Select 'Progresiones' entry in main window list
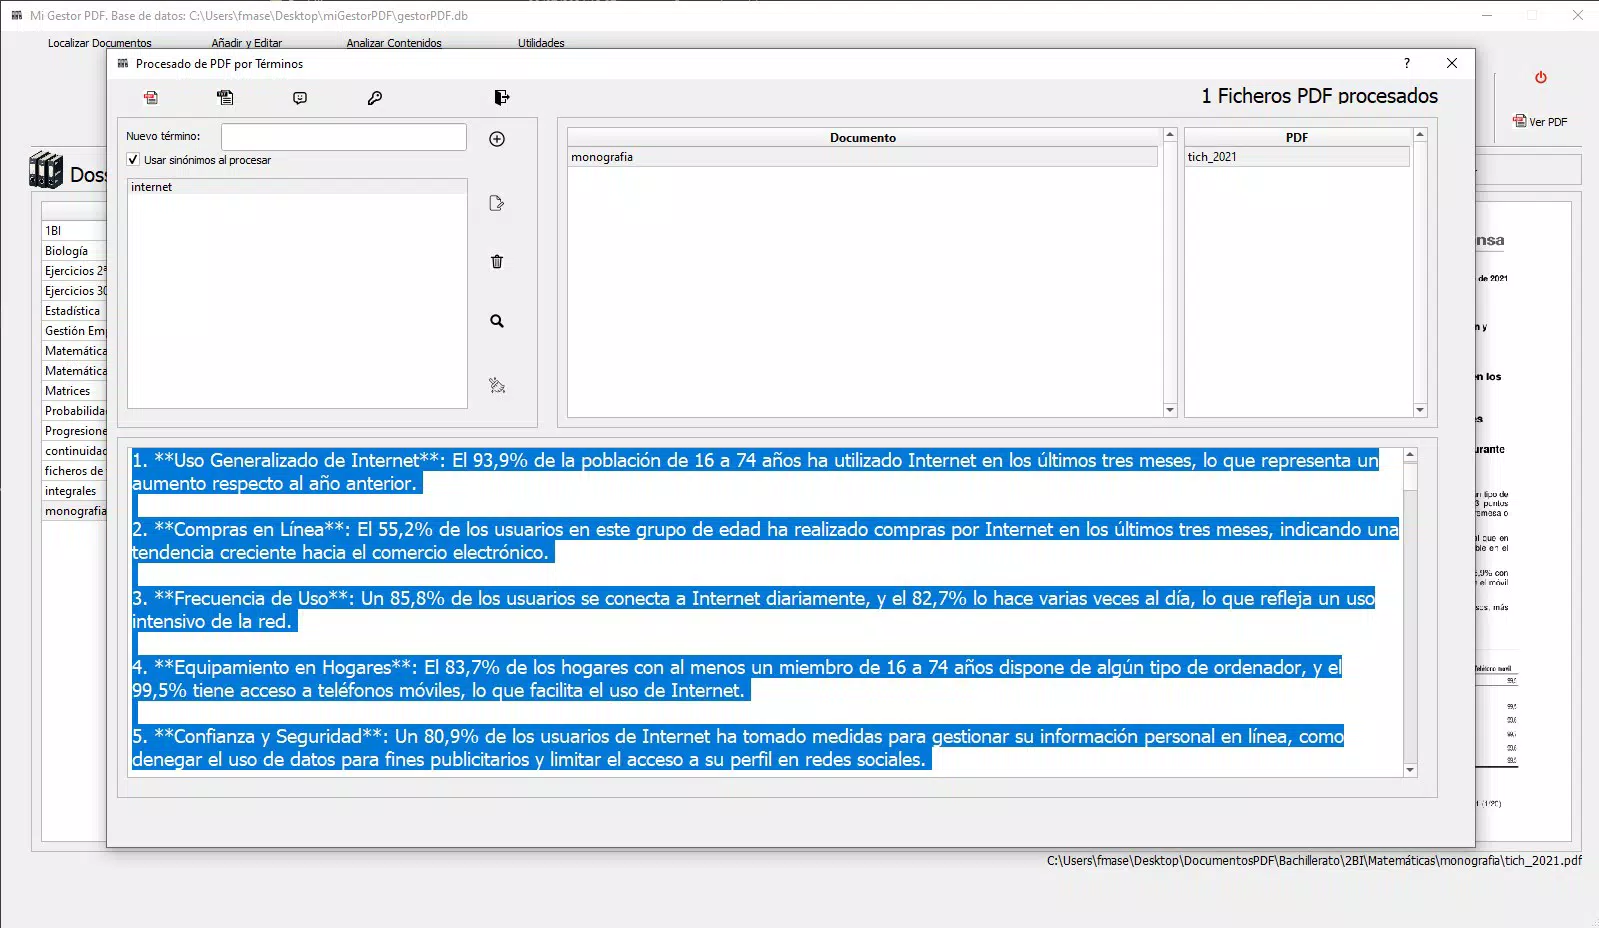The image size is (1599, 928). pos(74,431)
